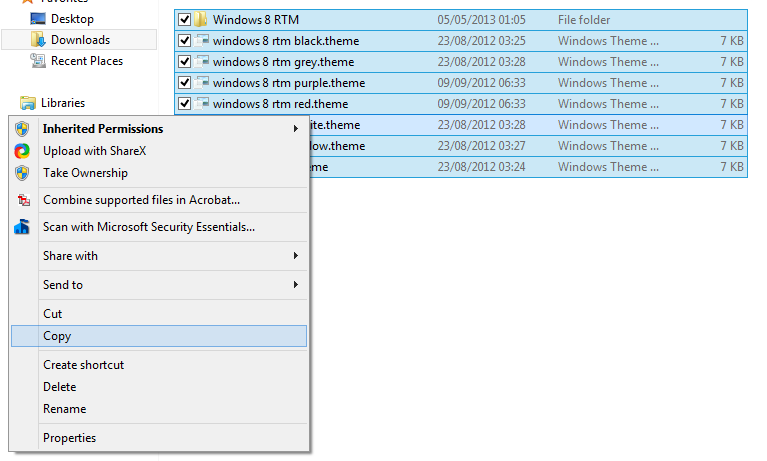Click the Inherited Permissions shield icon
This screenshot has width=767, height=461.
(x=22, y=129)
